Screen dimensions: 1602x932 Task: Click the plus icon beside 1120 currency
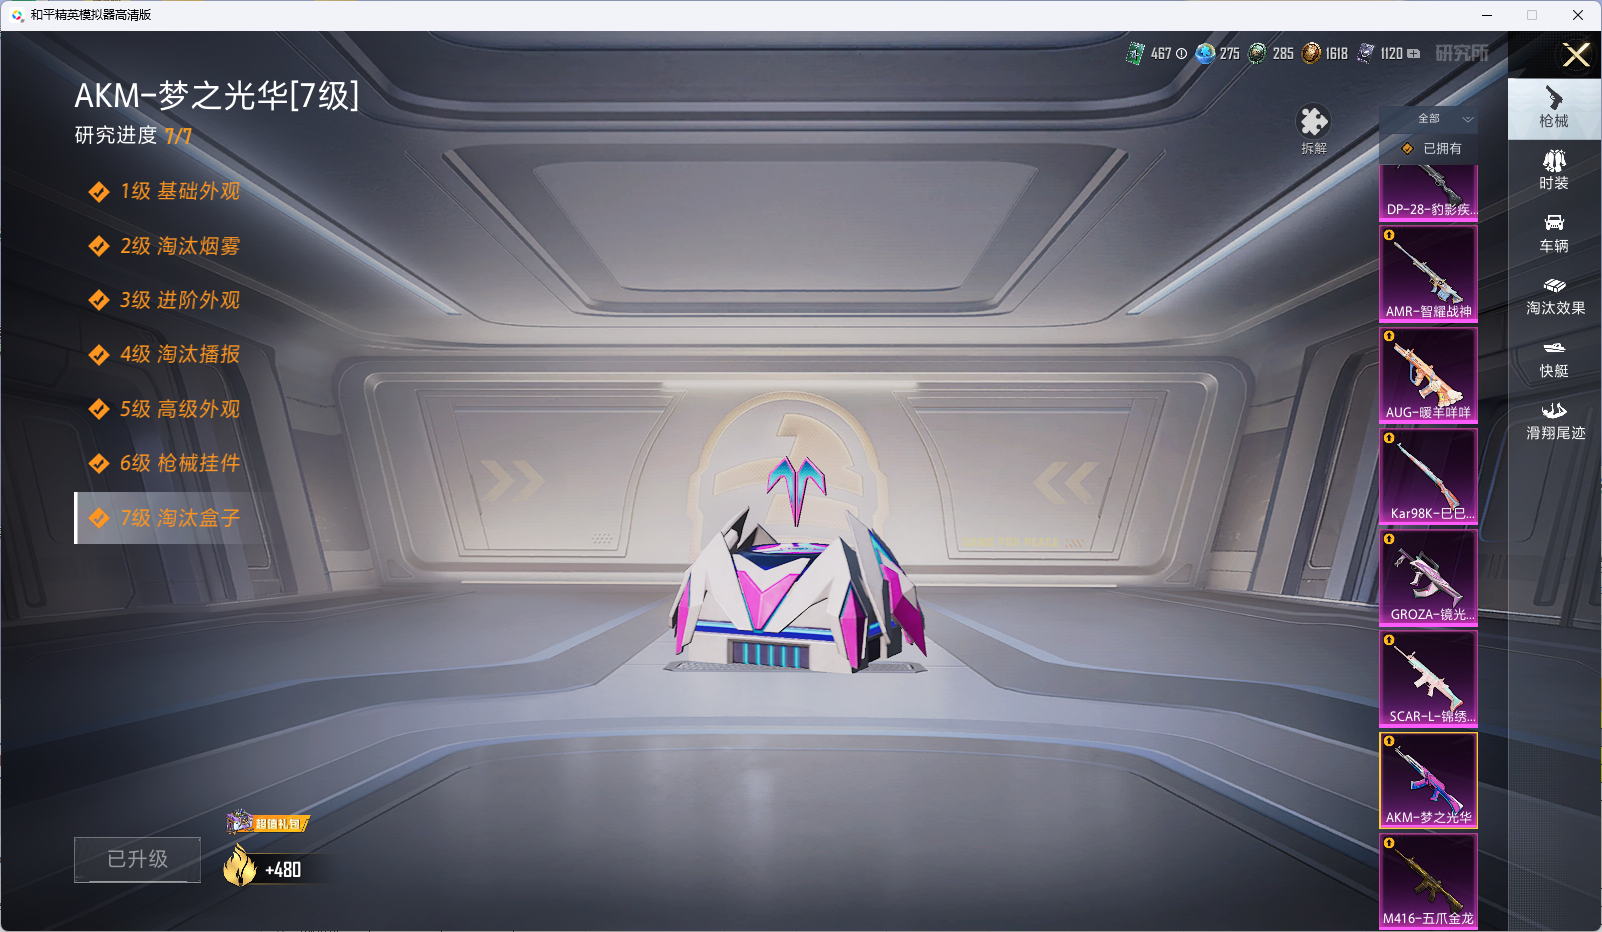1413,54
